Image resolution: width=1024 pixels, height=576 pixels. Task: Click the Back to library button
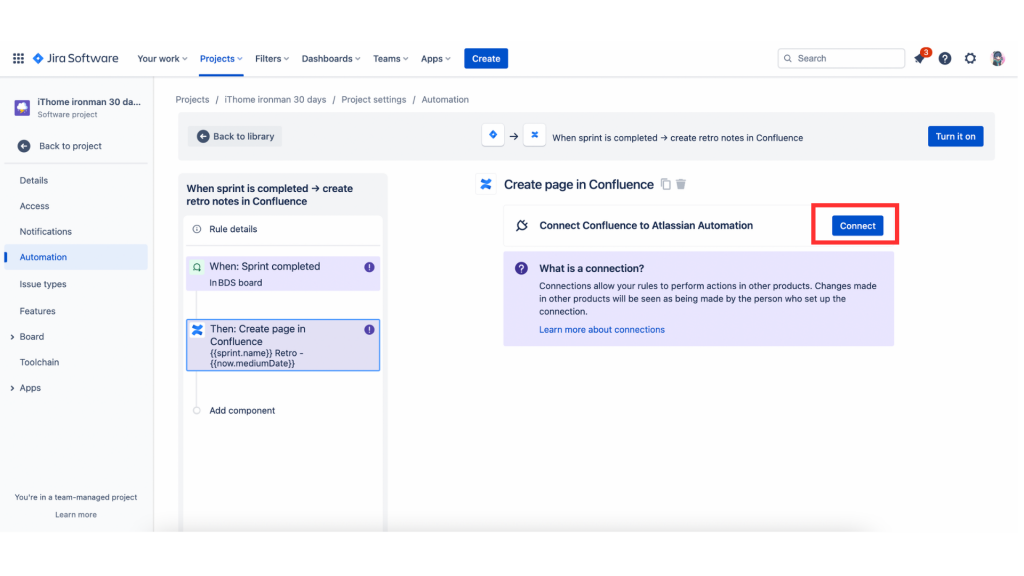coord(235,136)
